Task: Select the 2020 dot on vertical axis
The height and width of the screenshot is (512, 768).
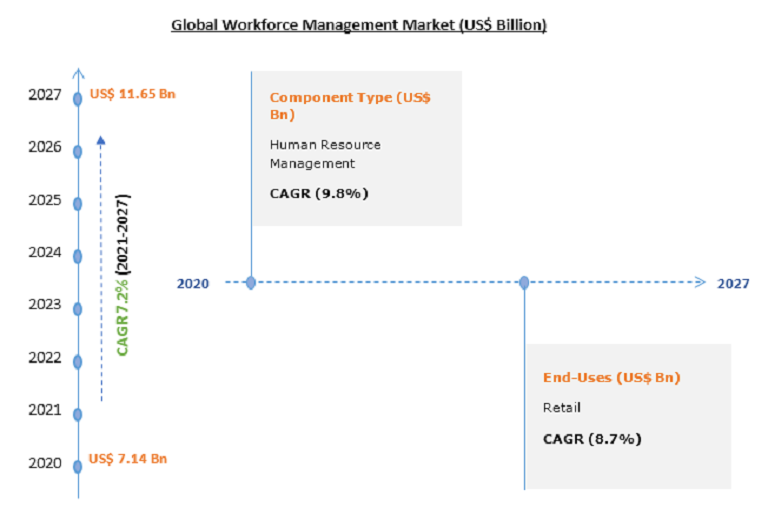Action: click(x=77, y=467)
